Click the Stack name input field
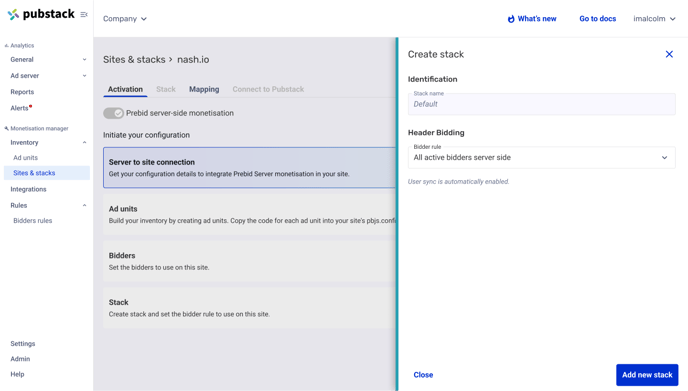The image size is (688, 391). [541, 104]
